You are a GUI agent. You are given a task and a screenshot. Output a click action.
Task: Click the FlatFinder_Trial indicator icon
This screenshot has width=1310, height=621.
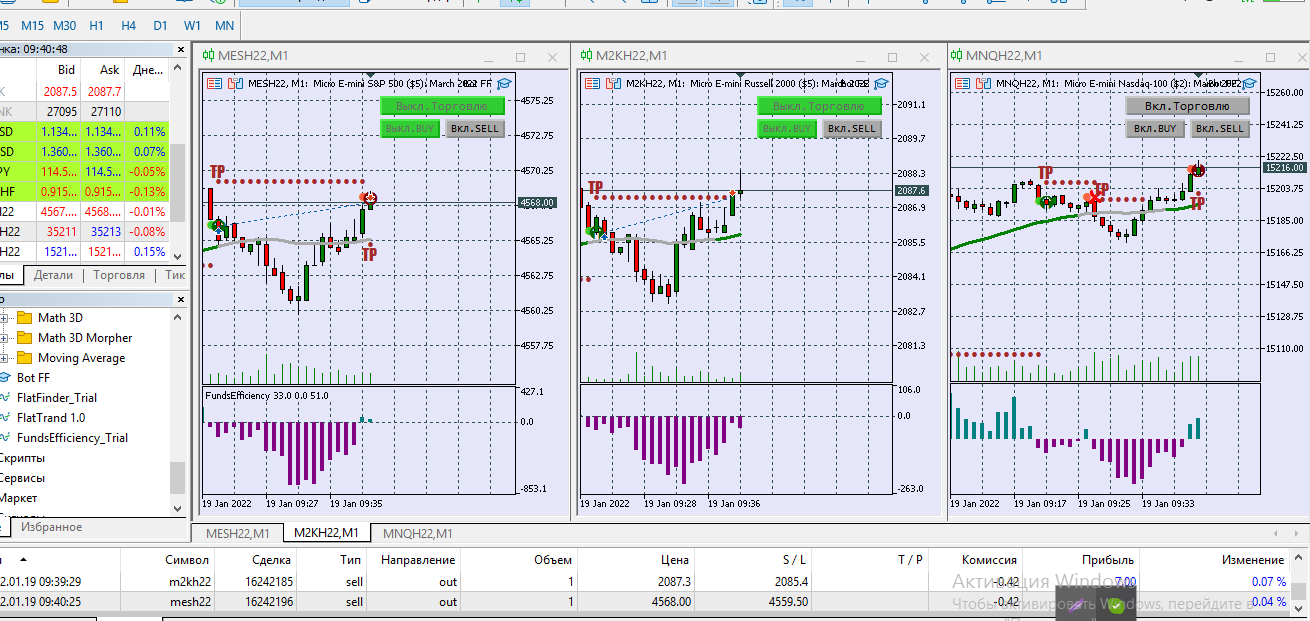(5, 398)
